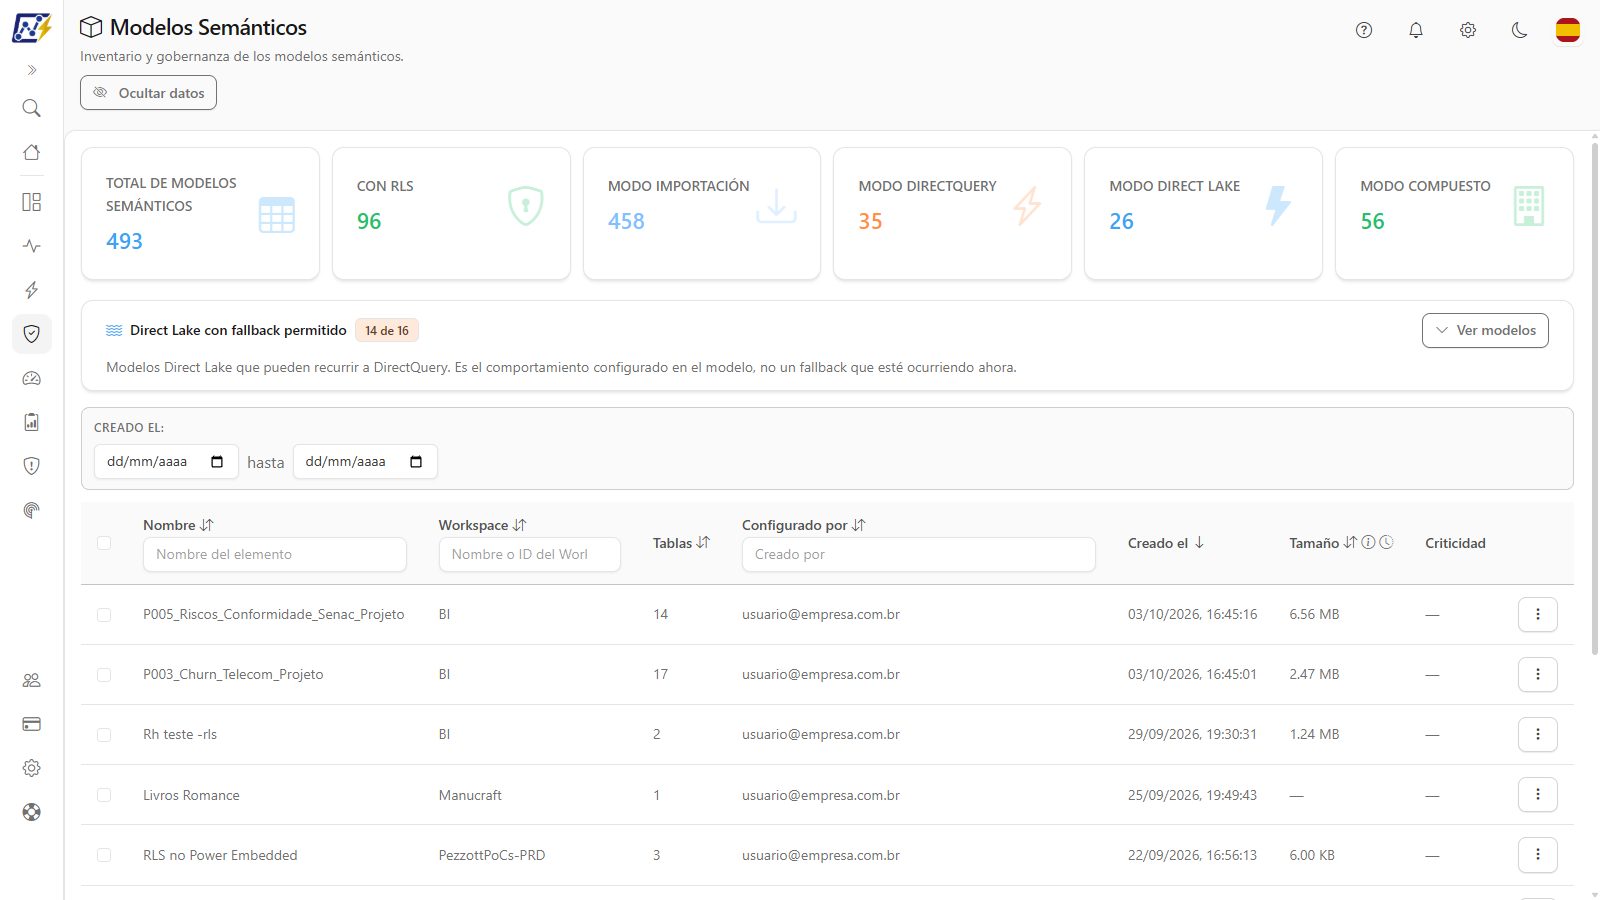The height and width of the screenshot is (900, 1600).
Task: Open help question mark icon
Action: click(1364, 30)
